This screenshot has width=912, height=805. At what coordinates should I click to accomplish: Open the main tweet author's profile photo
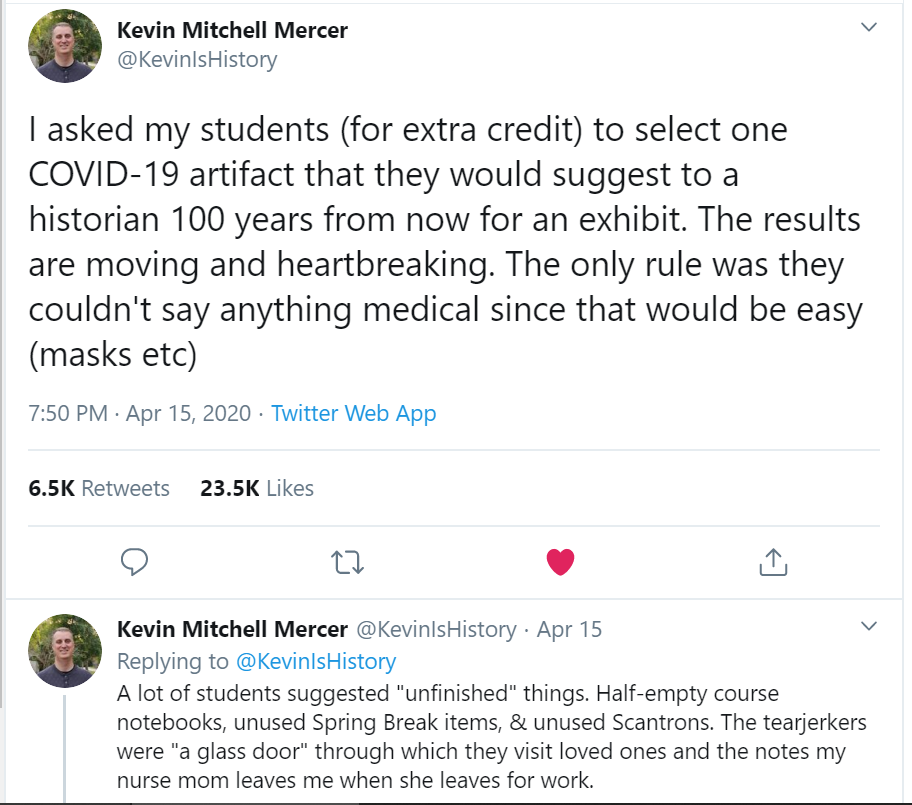coord(64,45)
